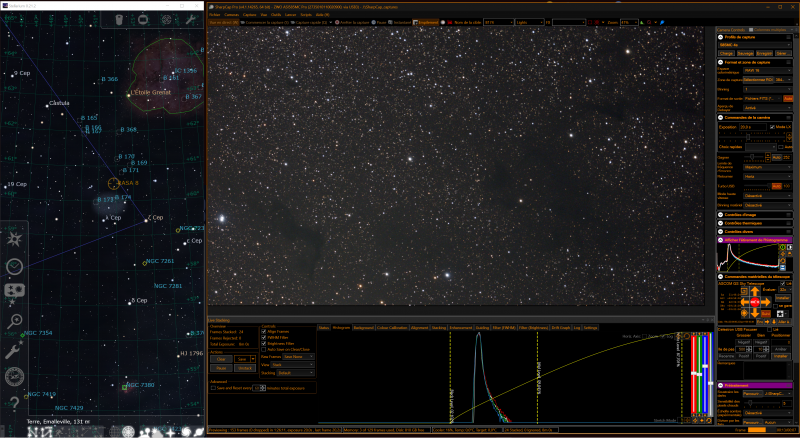800x438 pixels.
Task: Click blue pin icon in SharpCap toolbar
Action: 662,22
